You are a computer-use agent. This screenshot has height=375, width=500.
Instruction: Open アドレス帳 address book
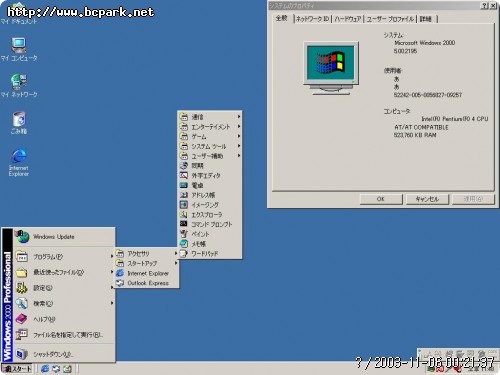[x=210, y=195]
